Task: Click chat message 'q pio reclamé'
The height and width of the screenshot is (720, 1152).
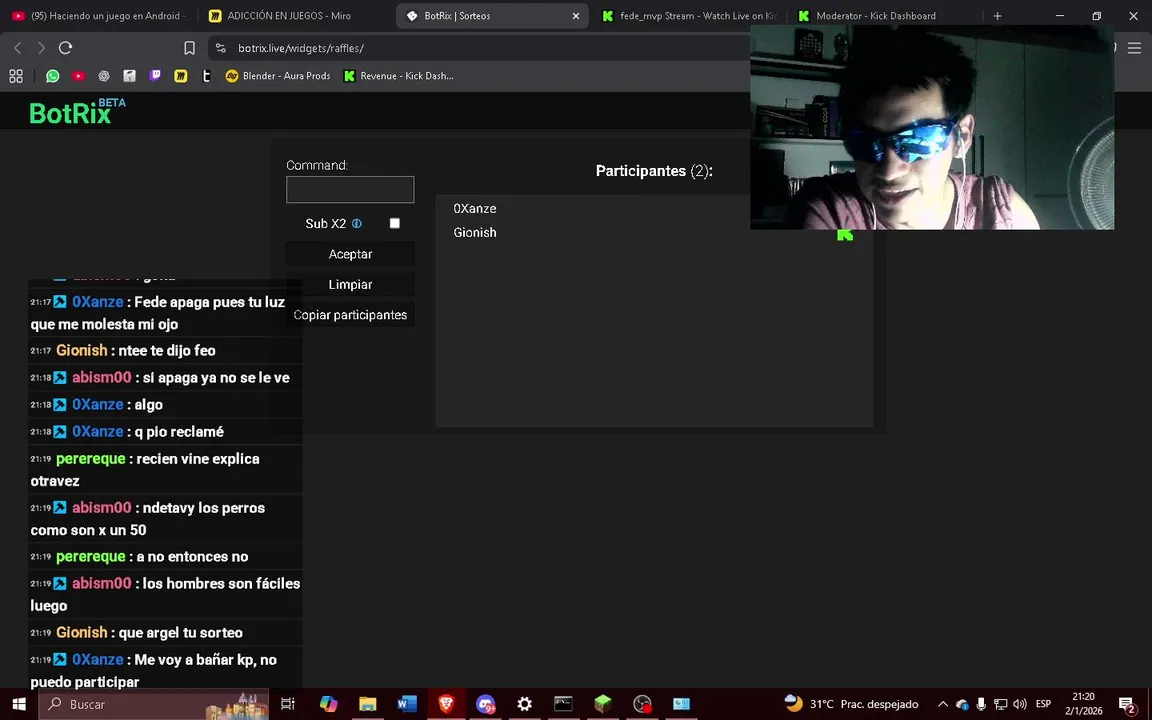Action: [x=179, y=431]
